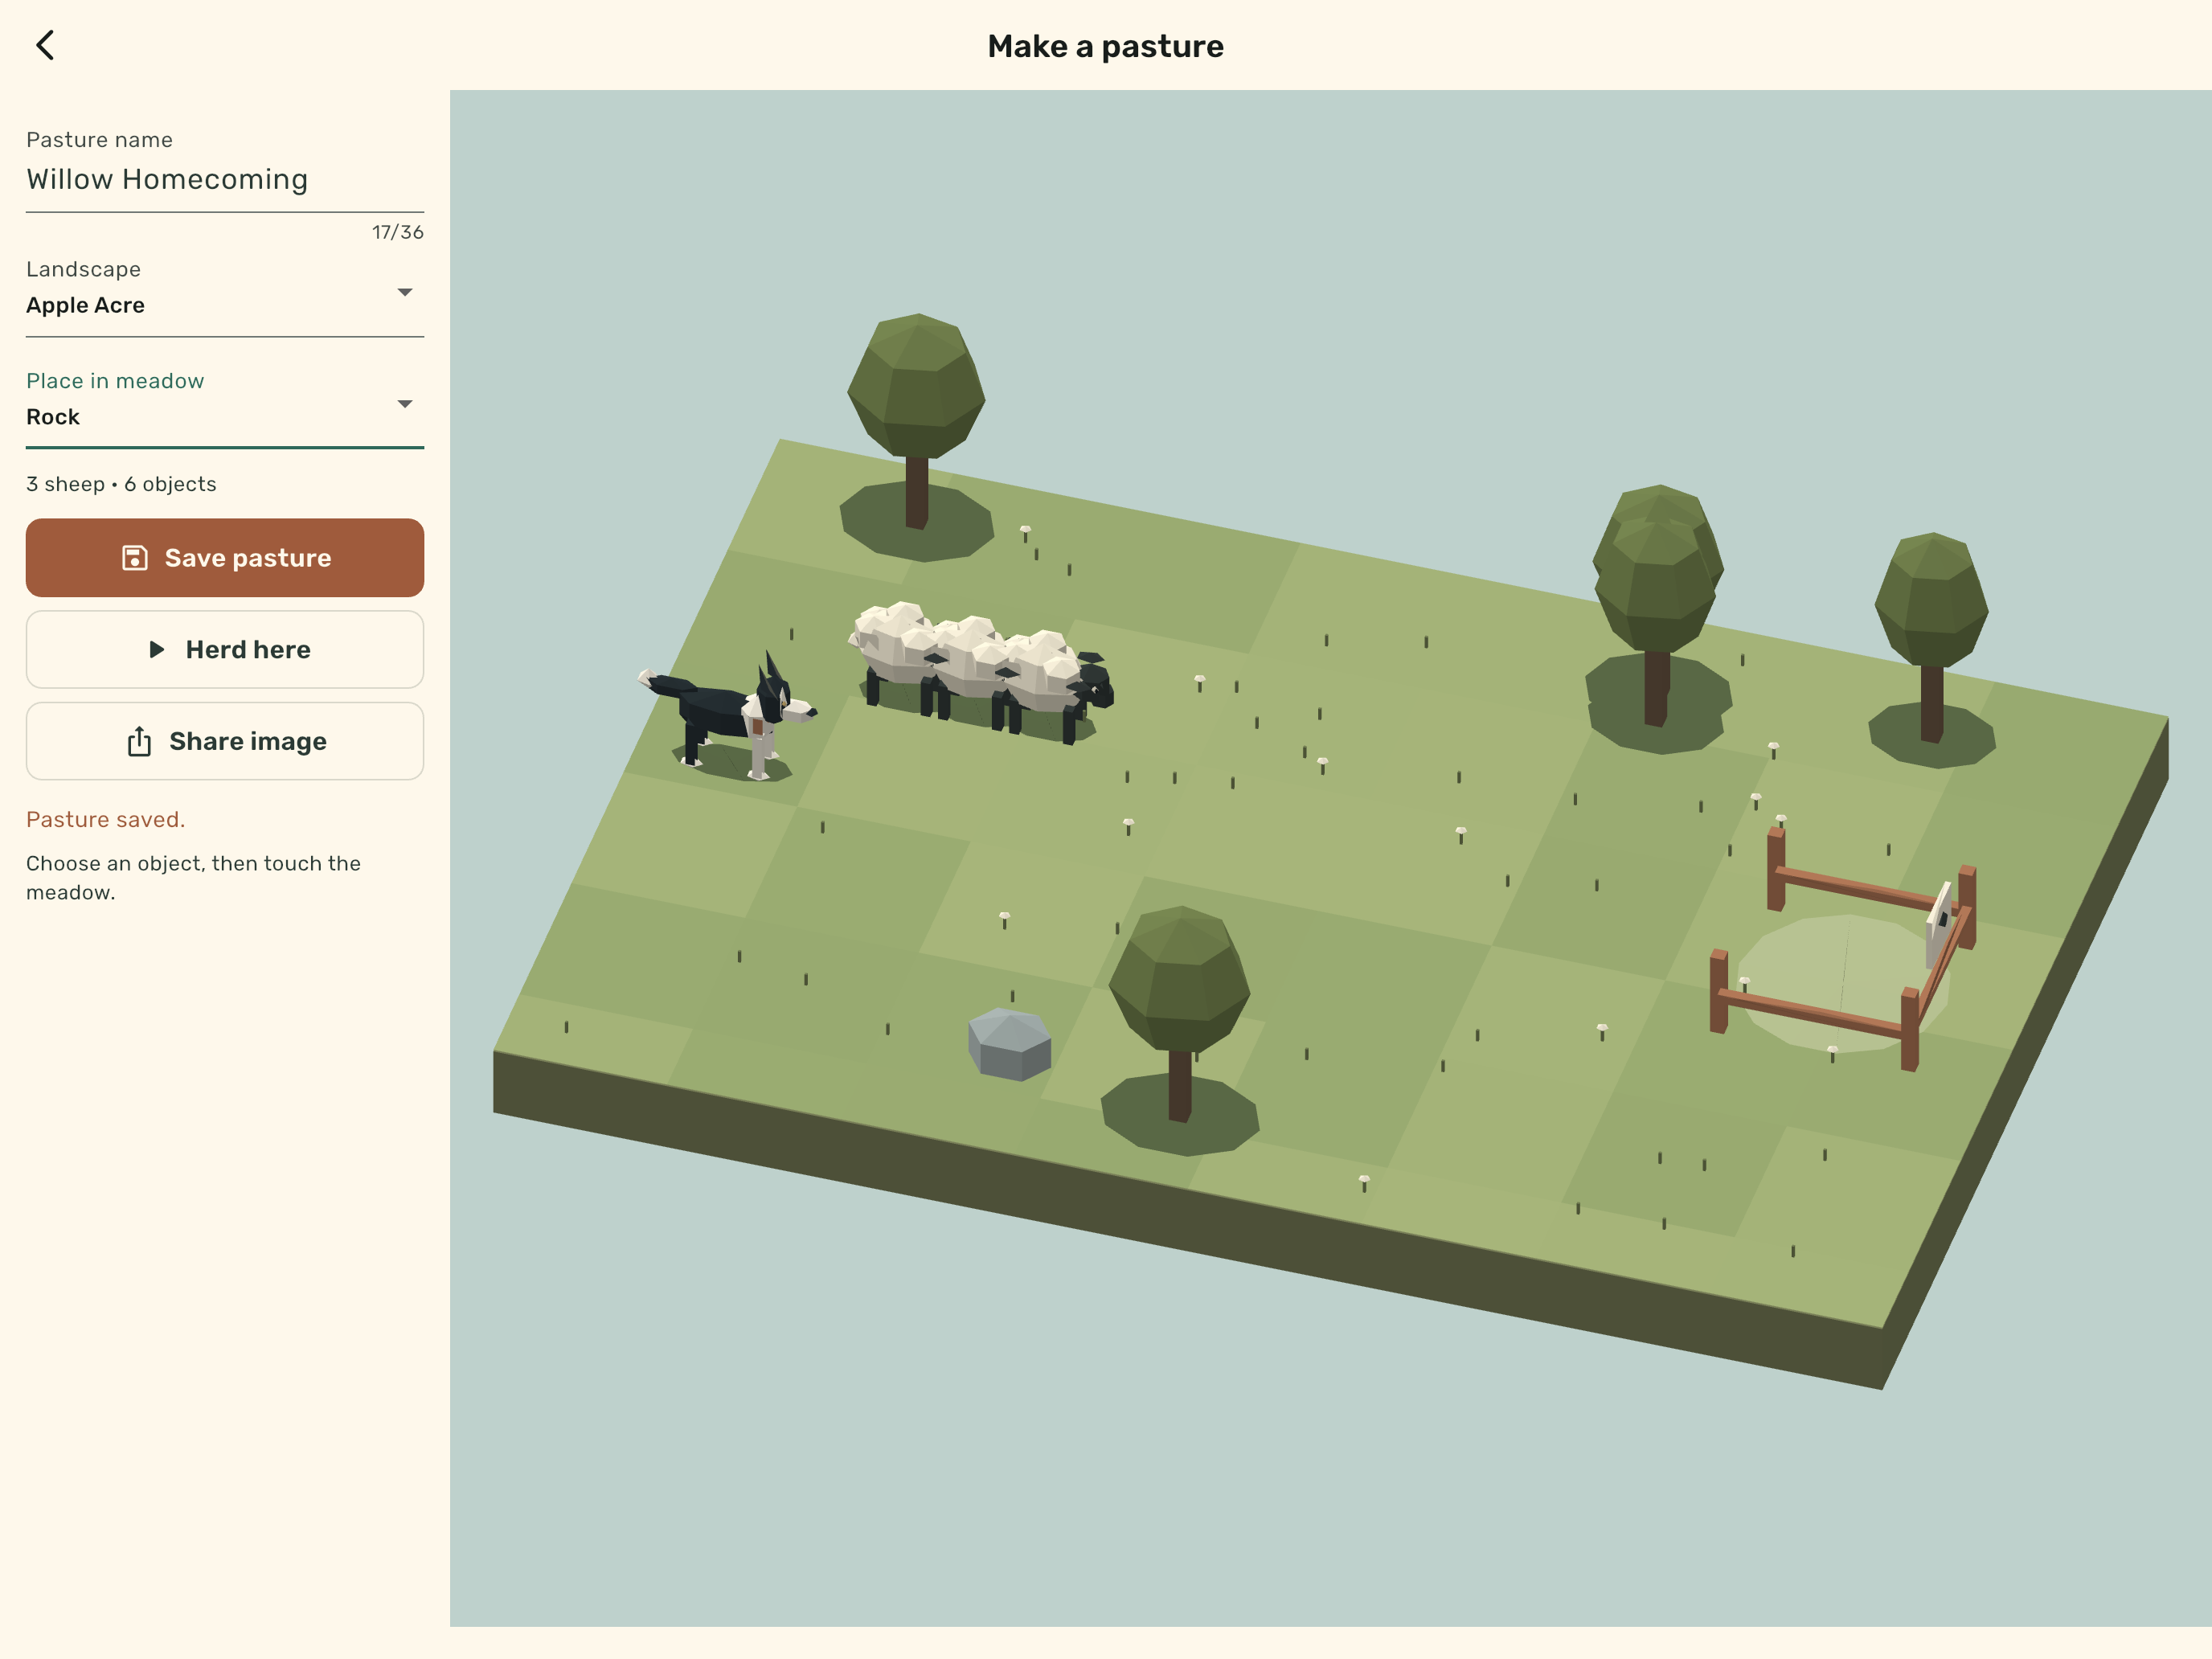The width and height of the screenshot is (2212, 1659).
Task: Click the 'Make a pasture' title
Action: click(x=1105, y=46)
